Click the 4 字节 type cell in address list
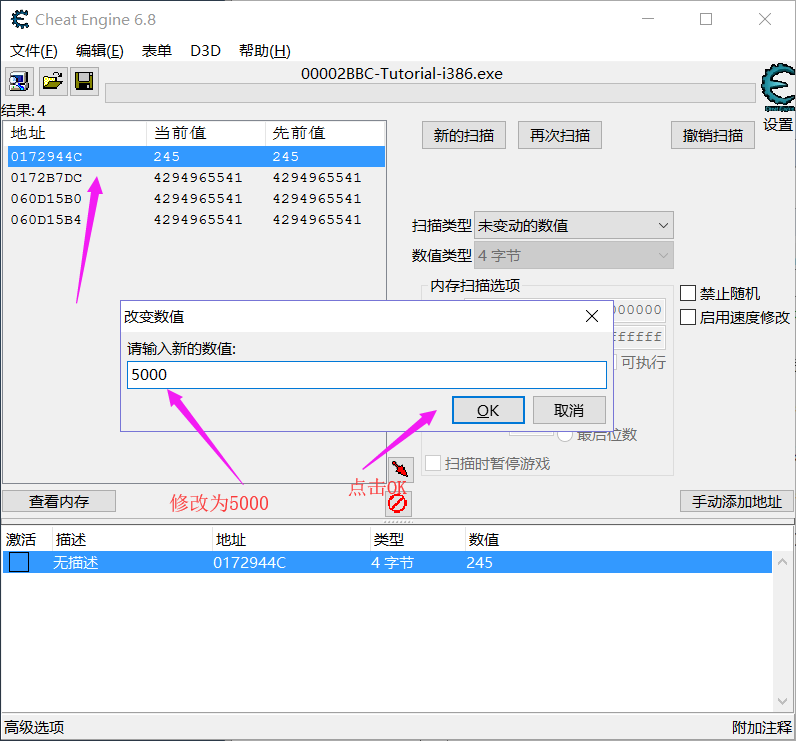Screen dimensions: 796x741 click(x=392, y=562)
